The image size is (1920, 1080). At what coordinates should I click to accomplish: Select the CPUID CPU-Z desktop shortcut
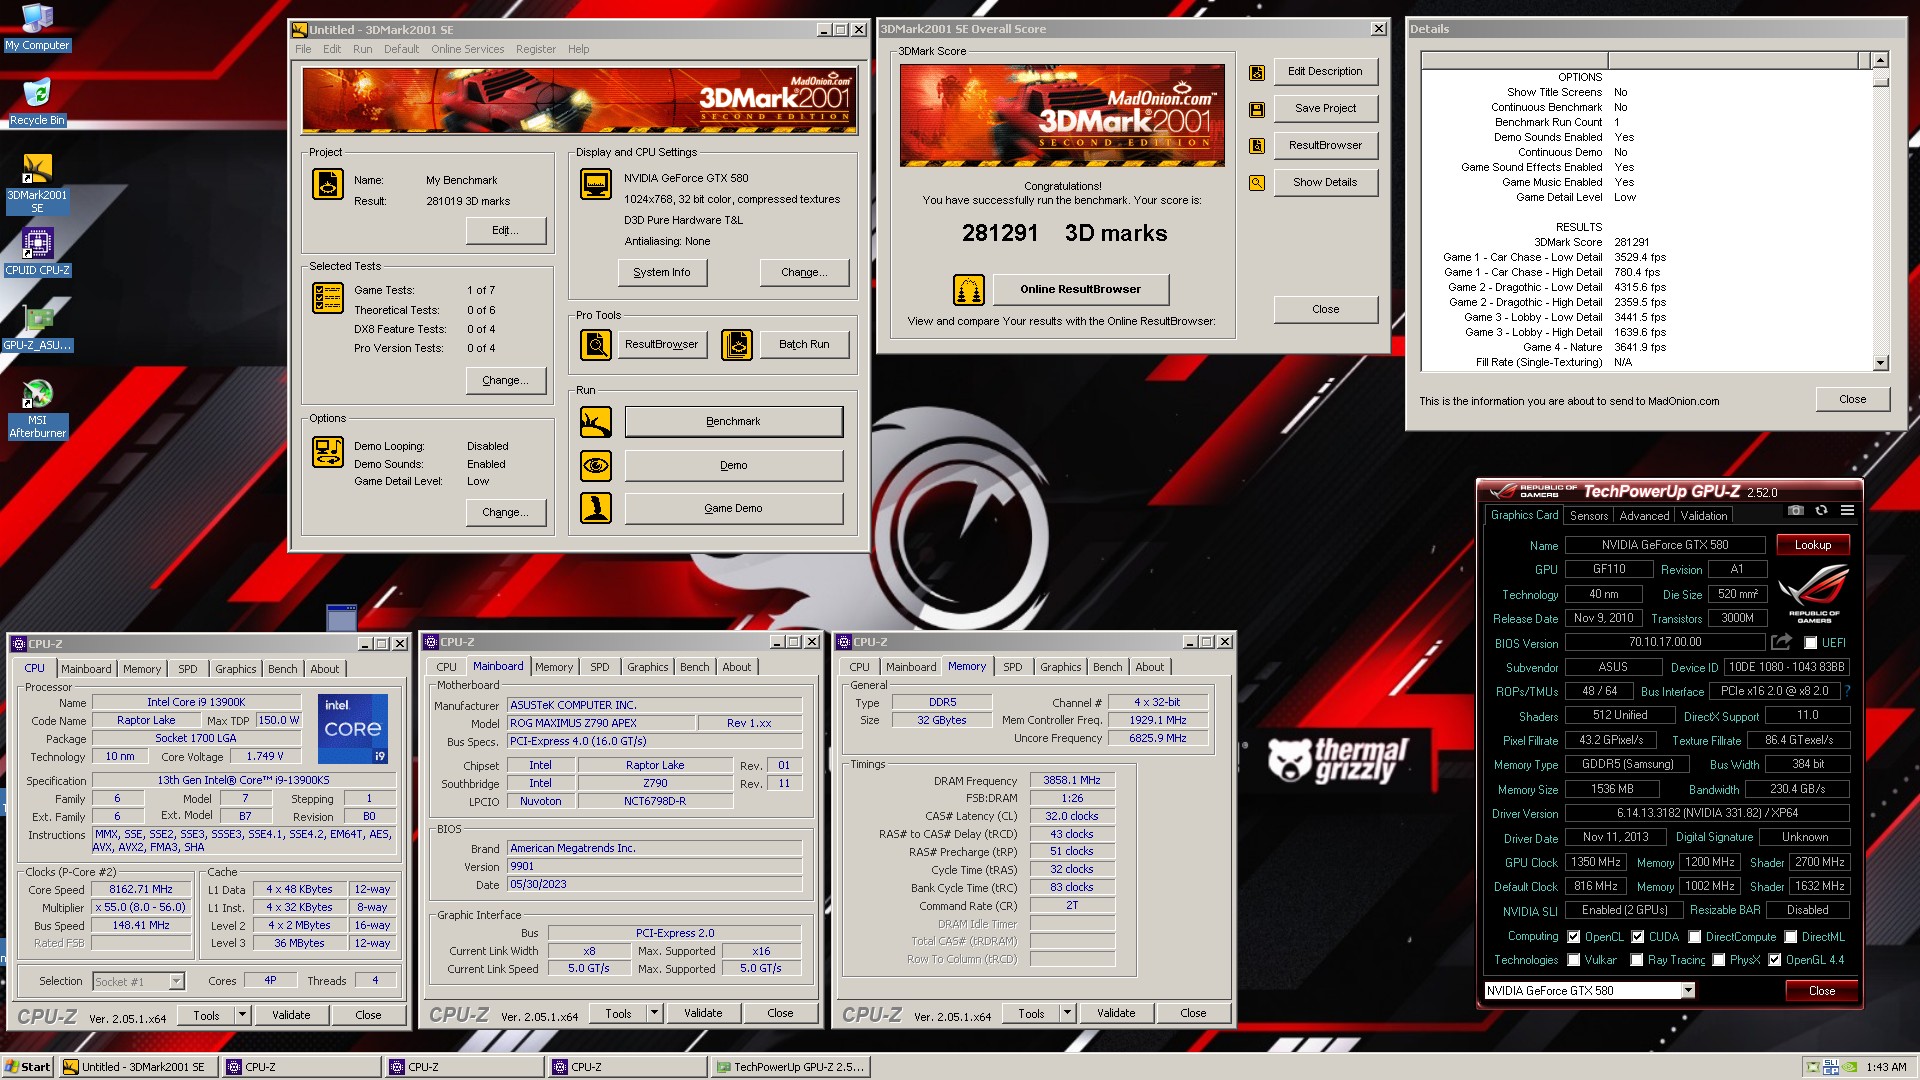point(37,252)
